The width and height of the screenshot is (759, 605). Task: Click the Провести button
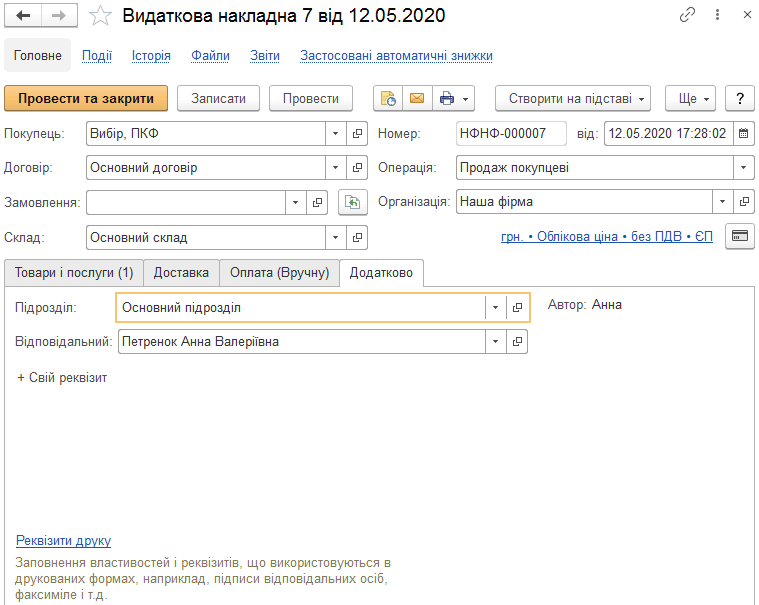(x=311, y=99)
